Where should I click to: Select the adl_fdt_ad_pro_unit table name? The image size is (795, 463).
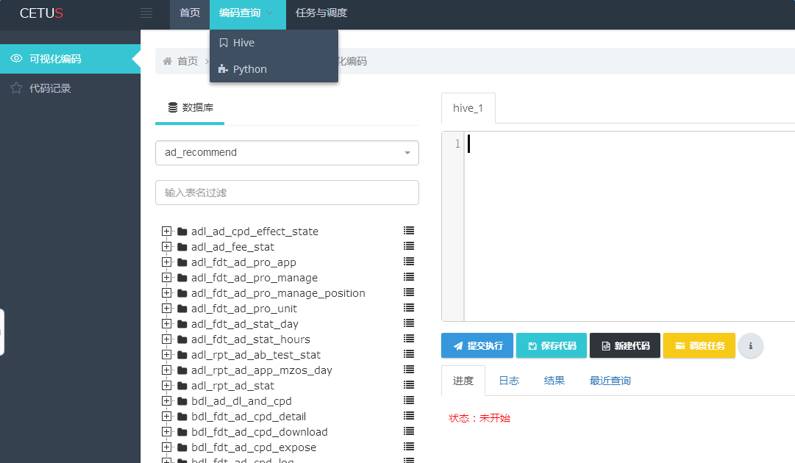pos(244,308)
